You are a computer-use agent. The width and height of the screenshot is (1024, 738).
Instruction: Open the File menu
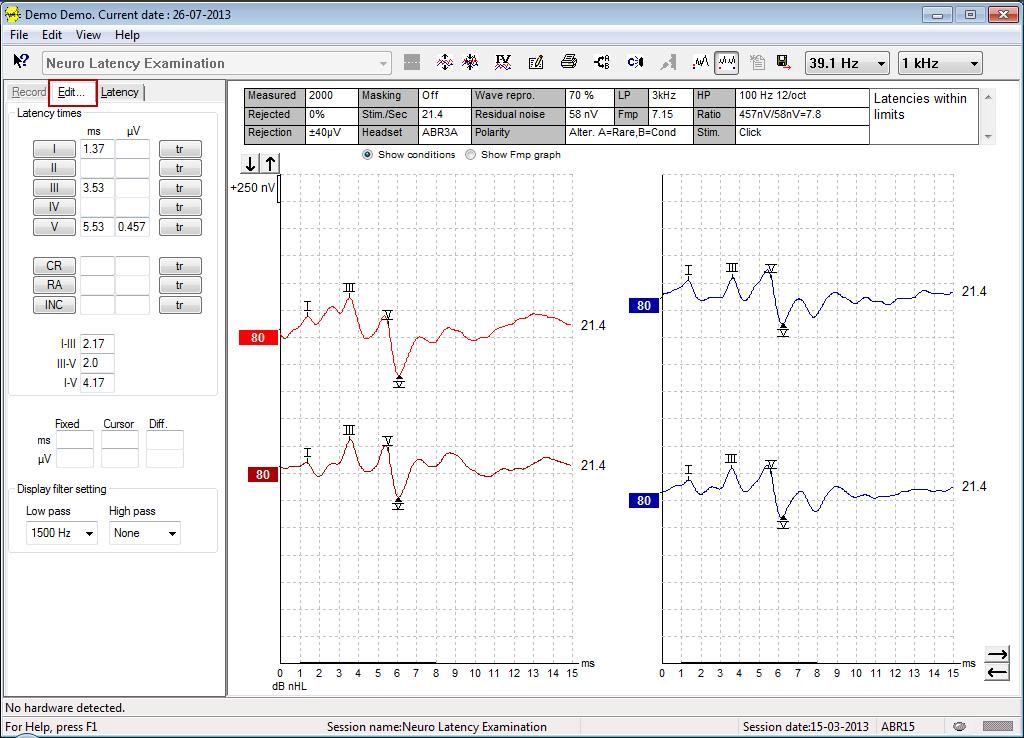pyautogui.click(x=19, y=35)
